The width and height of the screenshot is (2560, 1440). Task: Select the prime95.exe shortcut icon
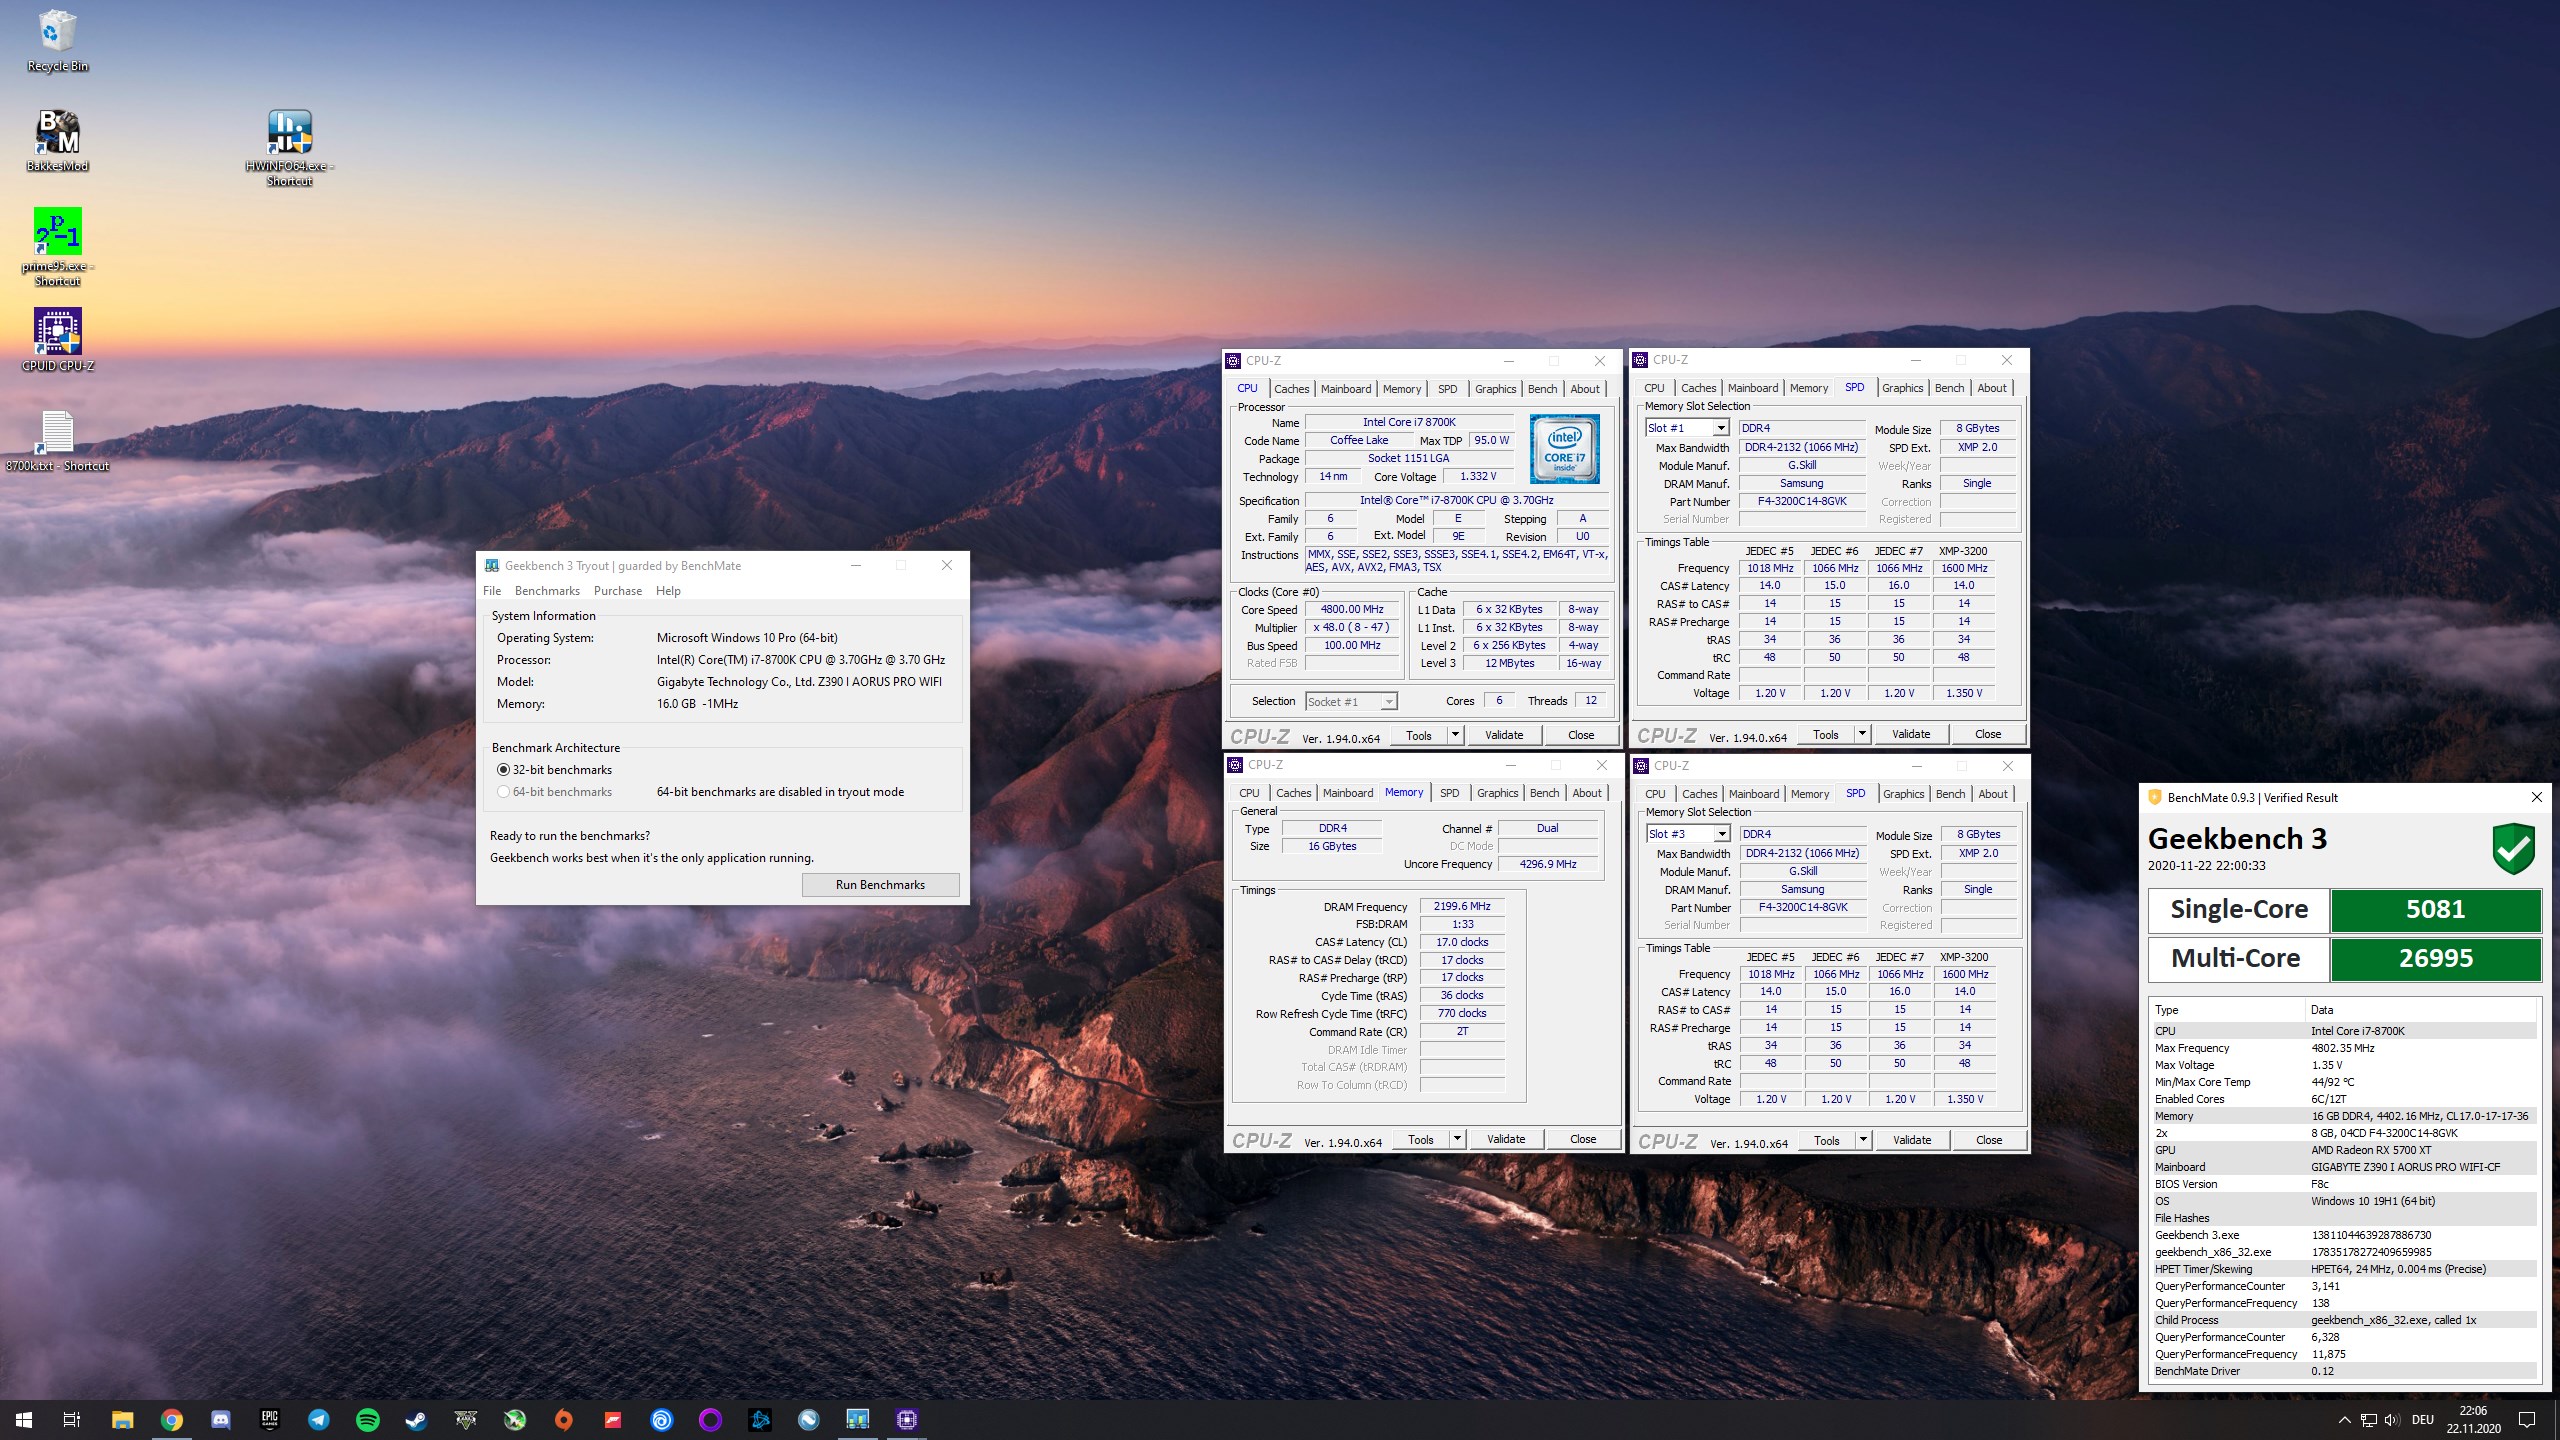[x=57, y=247]
